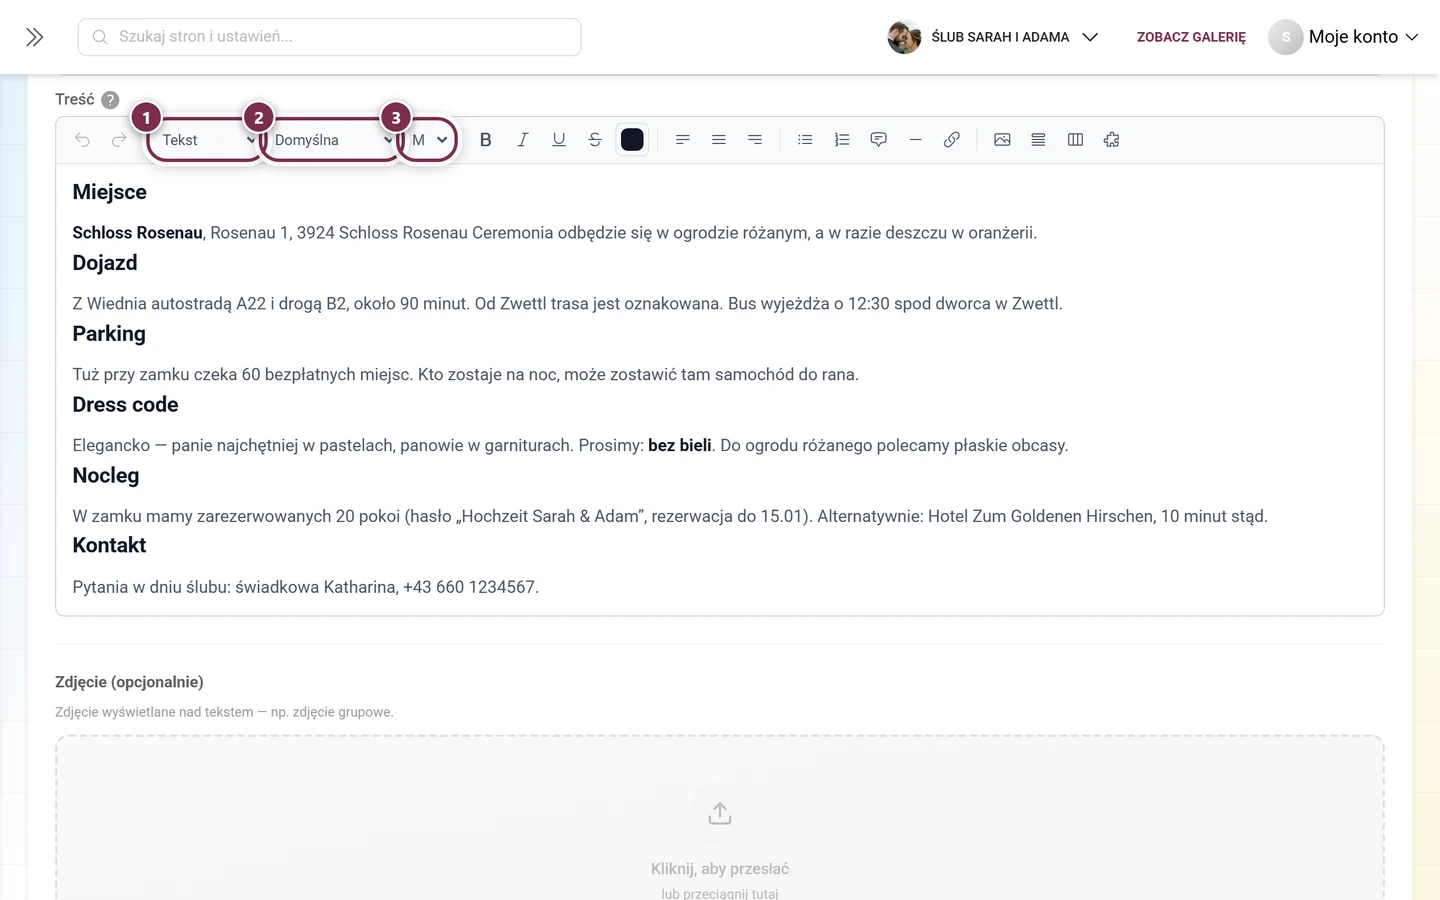Click the gallery avatar thumbnail in header
This screenshot has height=900, width=1440.
tap(904, 37)
